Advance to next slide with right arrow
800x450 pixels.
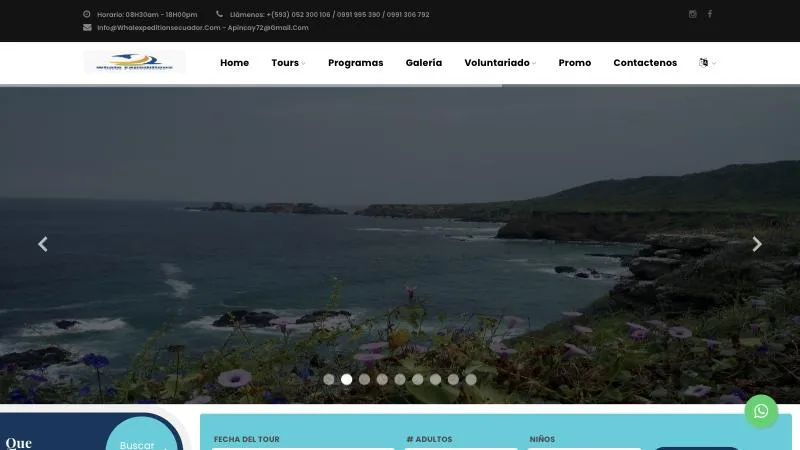click(x=757, y=244)
